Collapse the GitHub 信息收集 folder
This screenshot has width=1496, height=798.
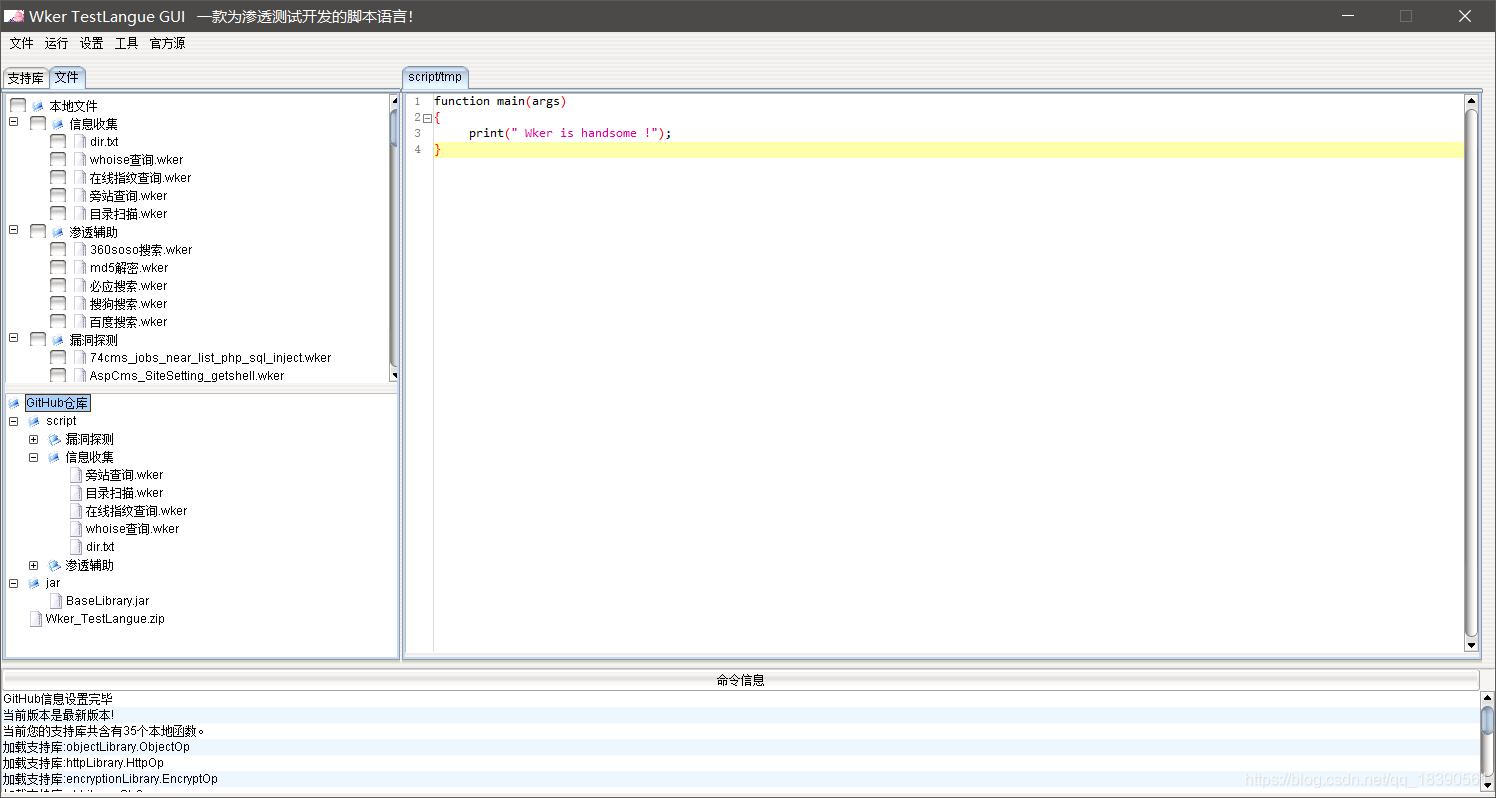point(34,457)
